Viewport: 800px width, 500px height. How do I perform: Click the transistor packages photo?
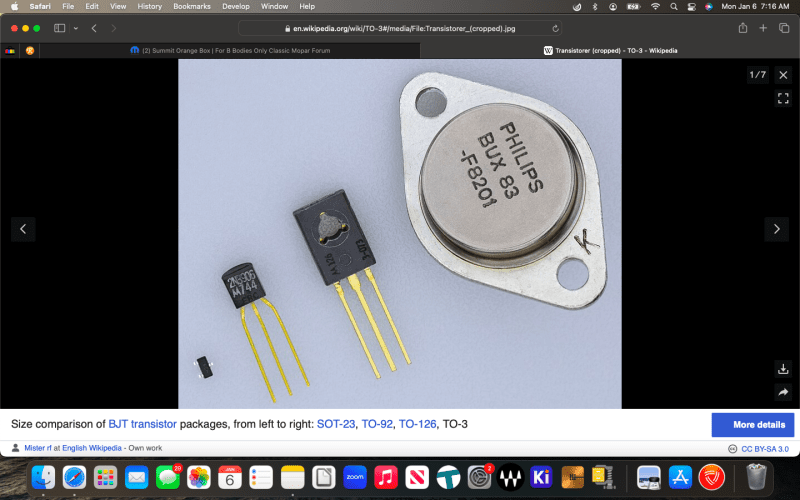(399, 234)
